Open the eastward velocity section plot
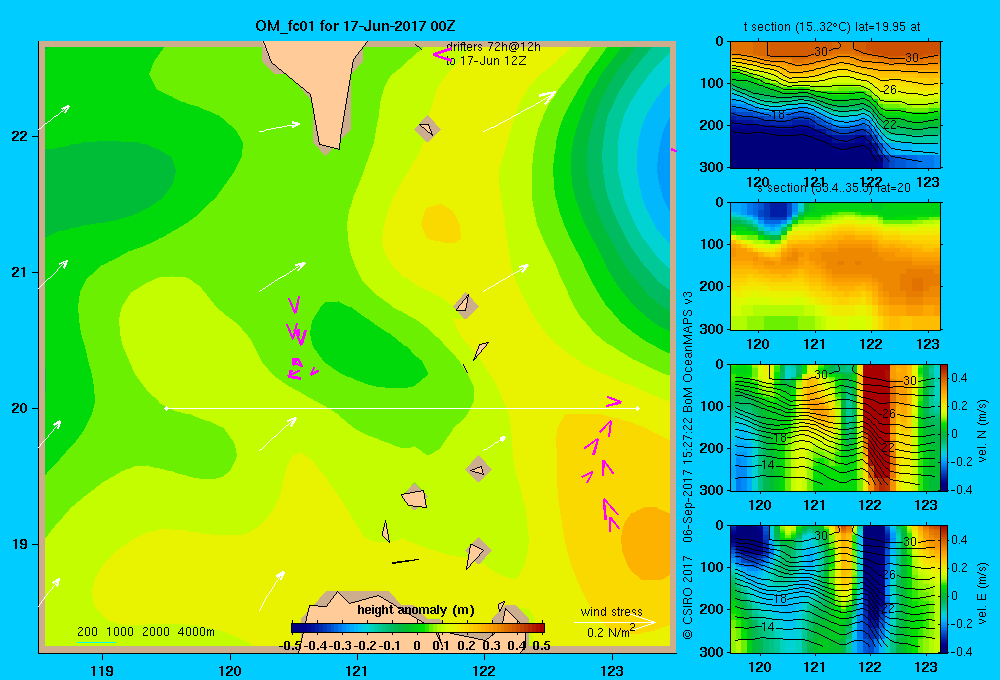Viewport: 1000px width, 680px height. coord(835,589)
